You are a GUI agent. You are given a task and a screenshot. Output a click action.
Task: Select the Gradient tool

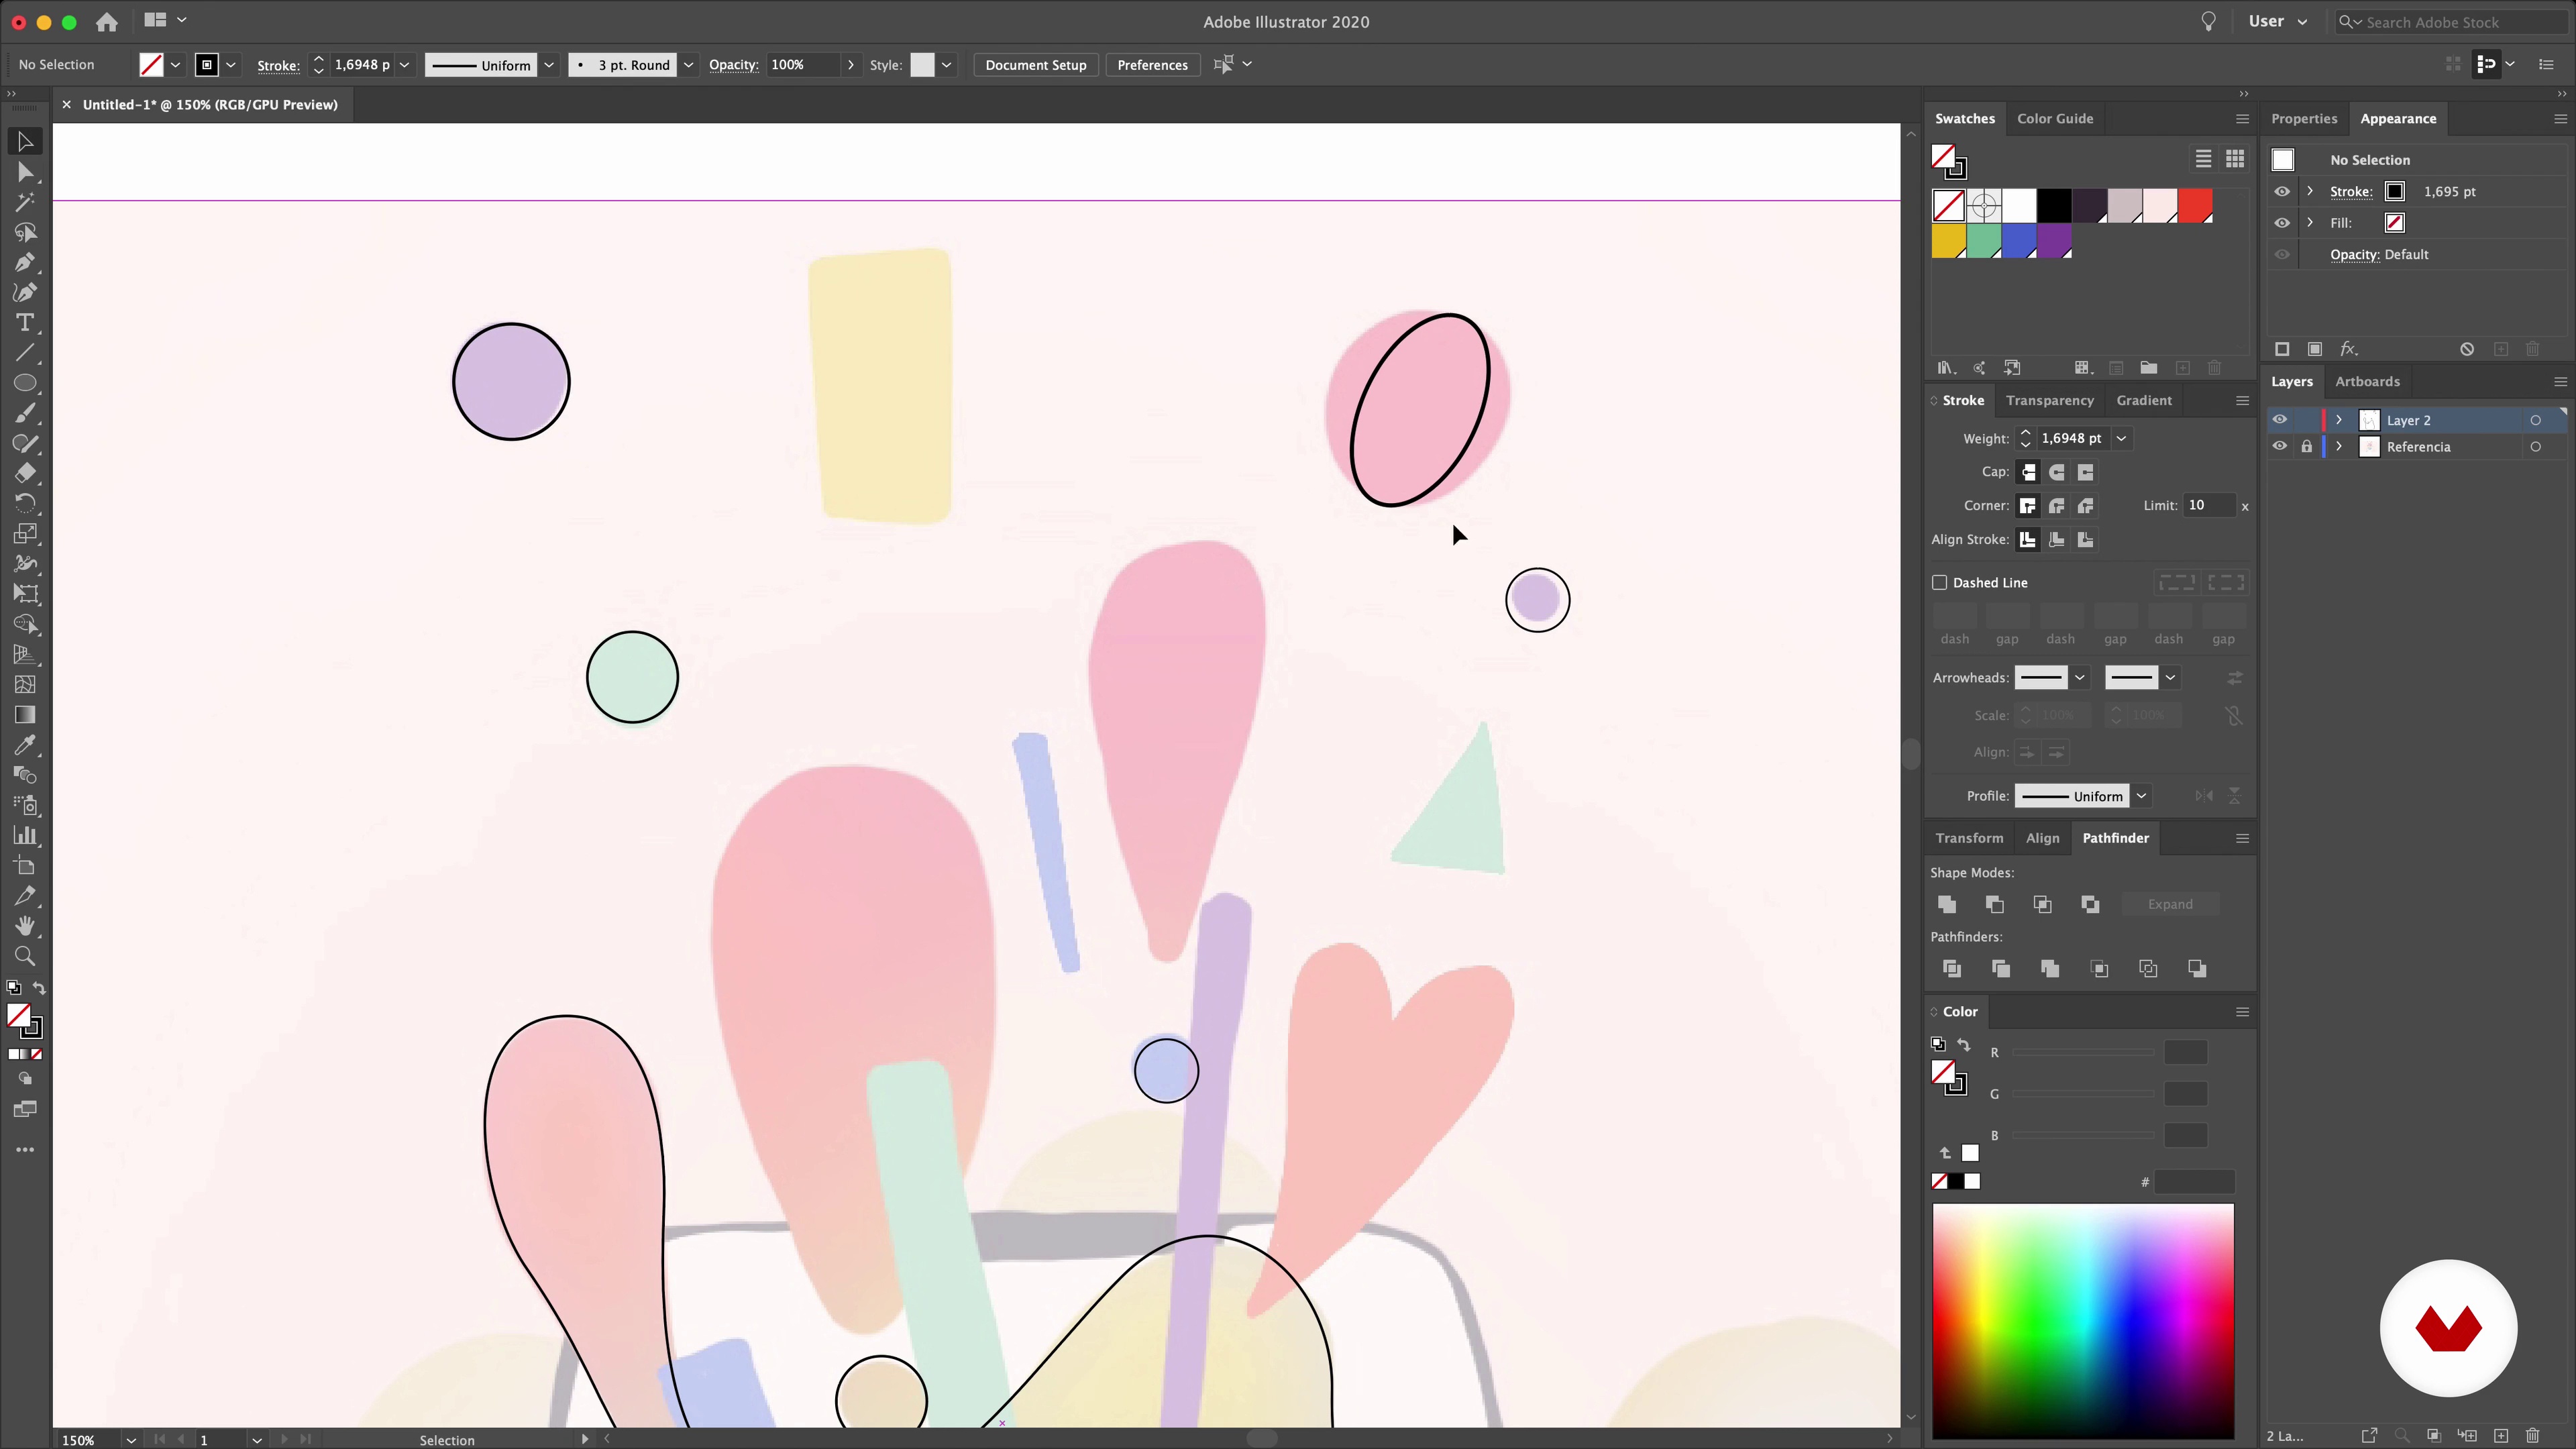[x=25, y=715]
